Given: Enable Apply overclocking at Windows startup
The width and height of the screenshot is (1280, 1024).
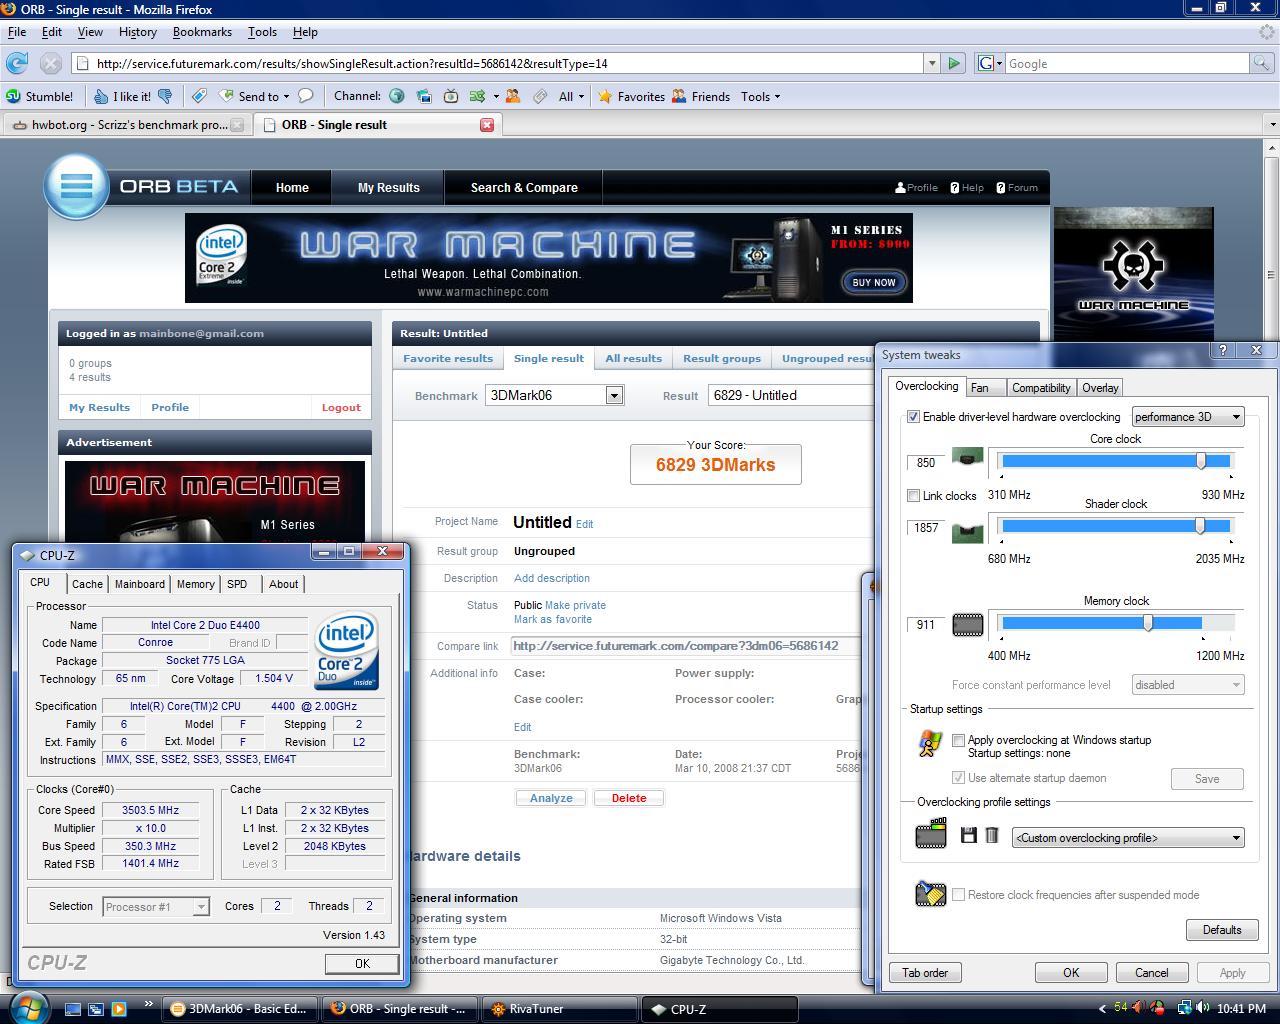Looking at the screenshot, I should [958, 740].
